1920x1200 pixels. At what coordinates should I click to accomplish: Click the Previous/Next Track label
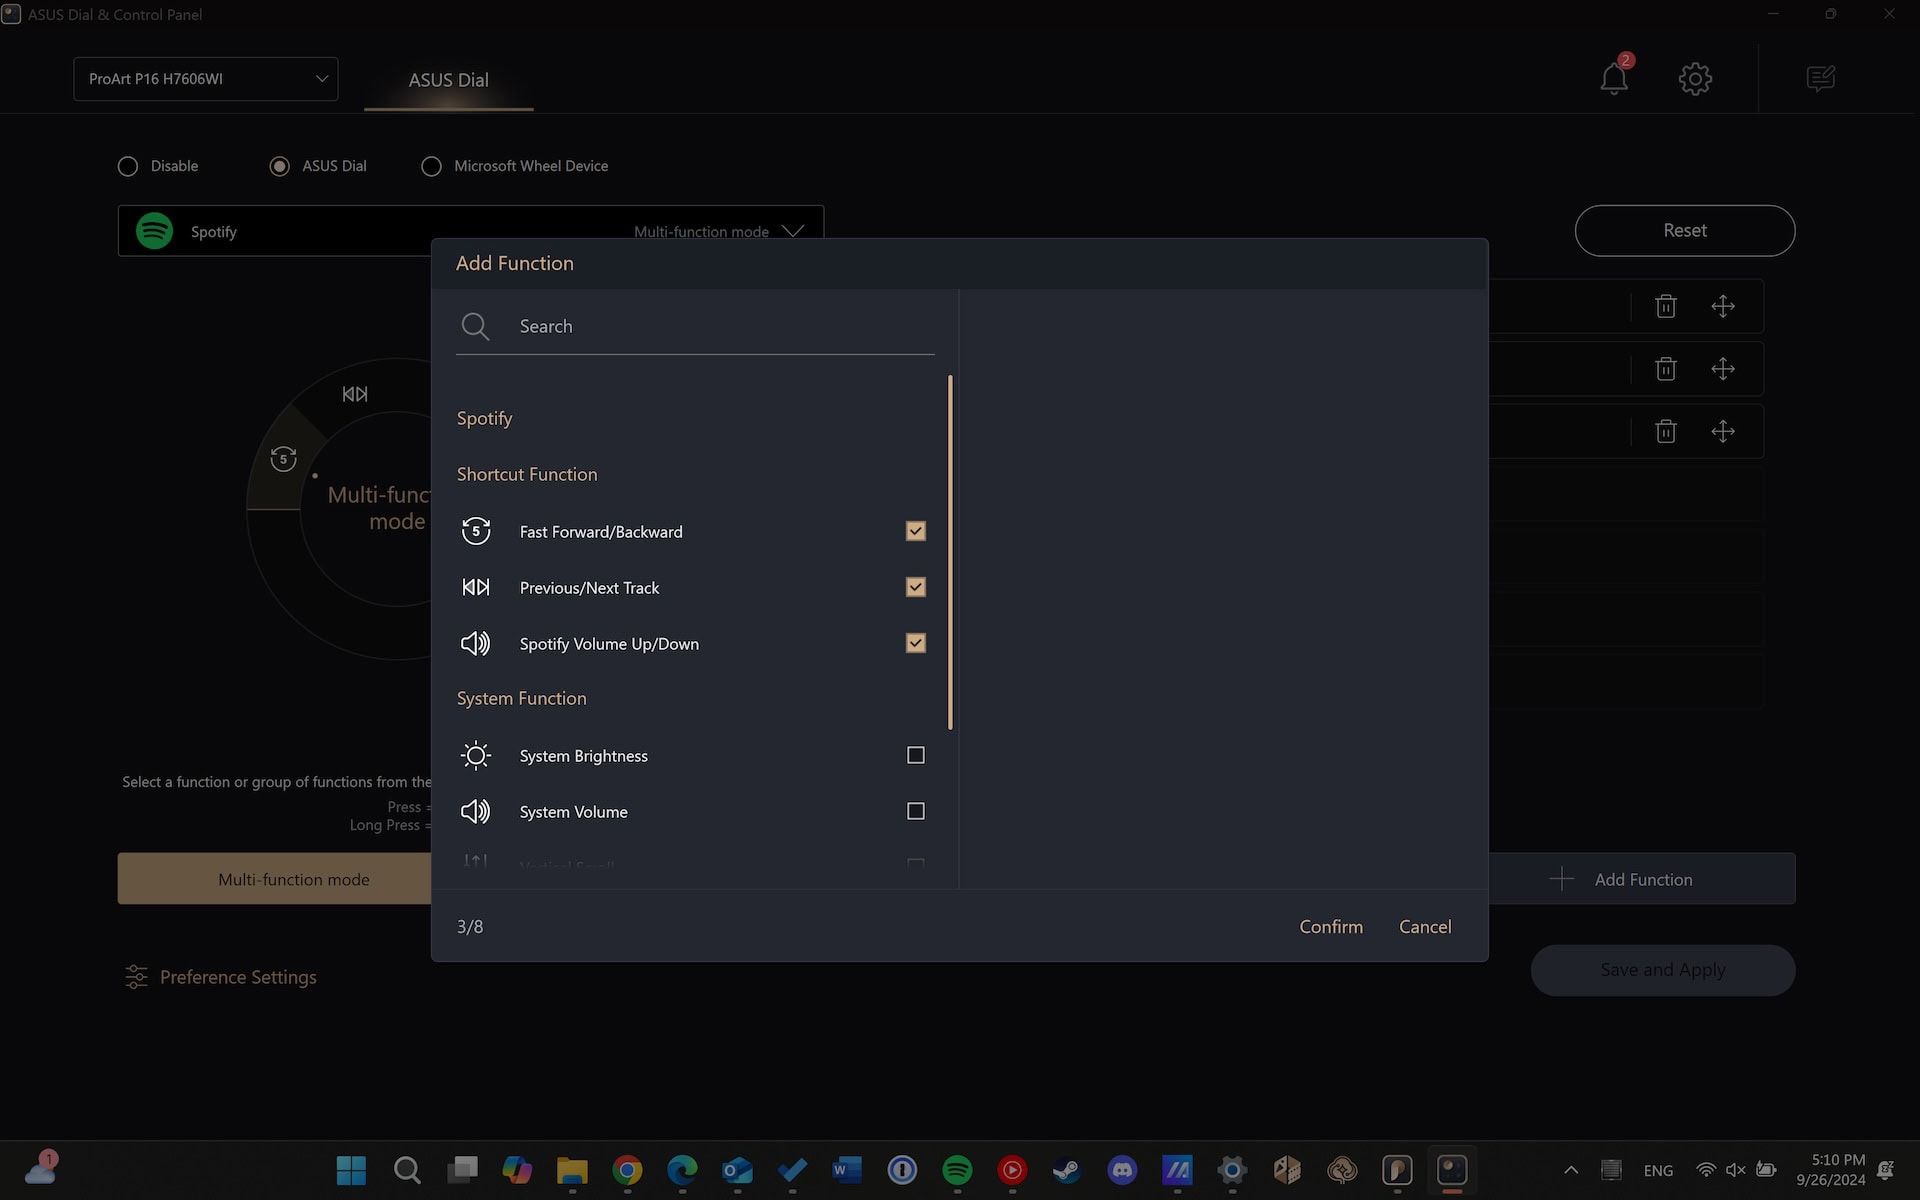pos(589,588)
